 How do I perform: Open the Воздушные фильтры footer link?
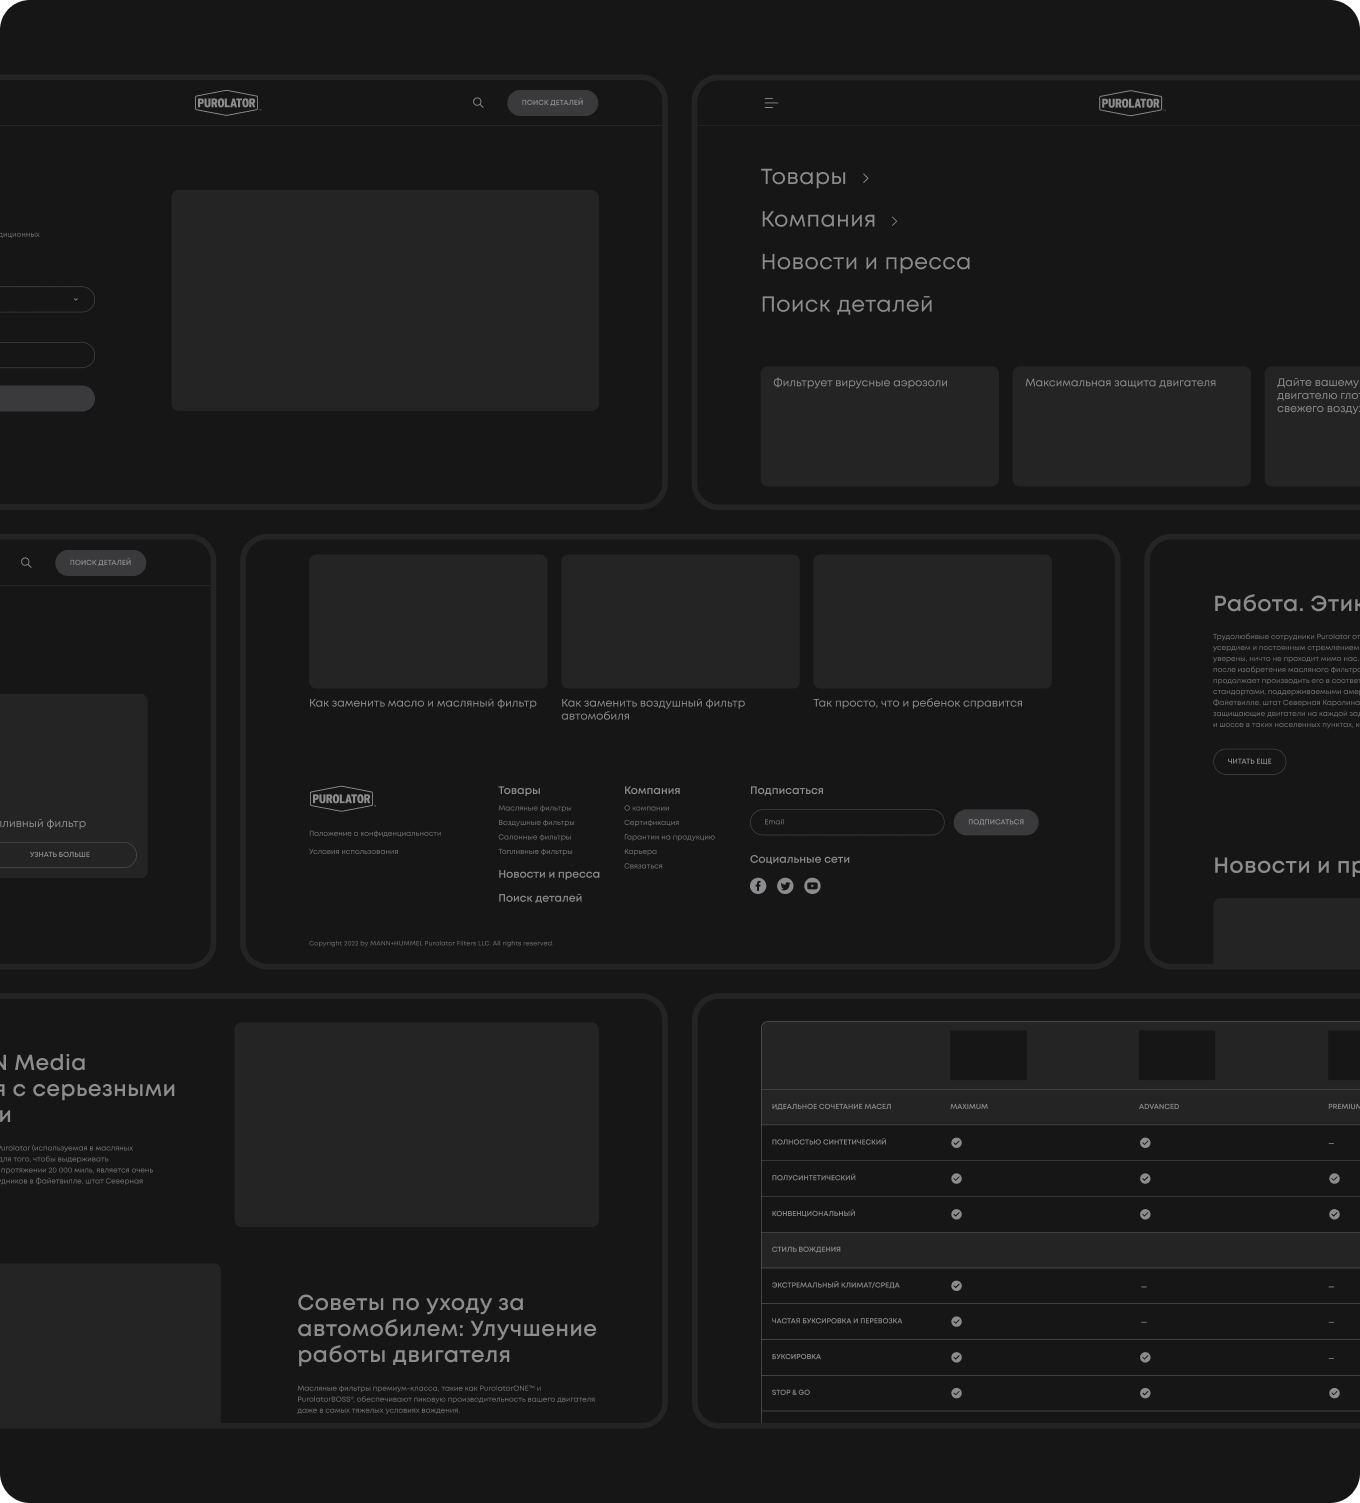[536, 823]
